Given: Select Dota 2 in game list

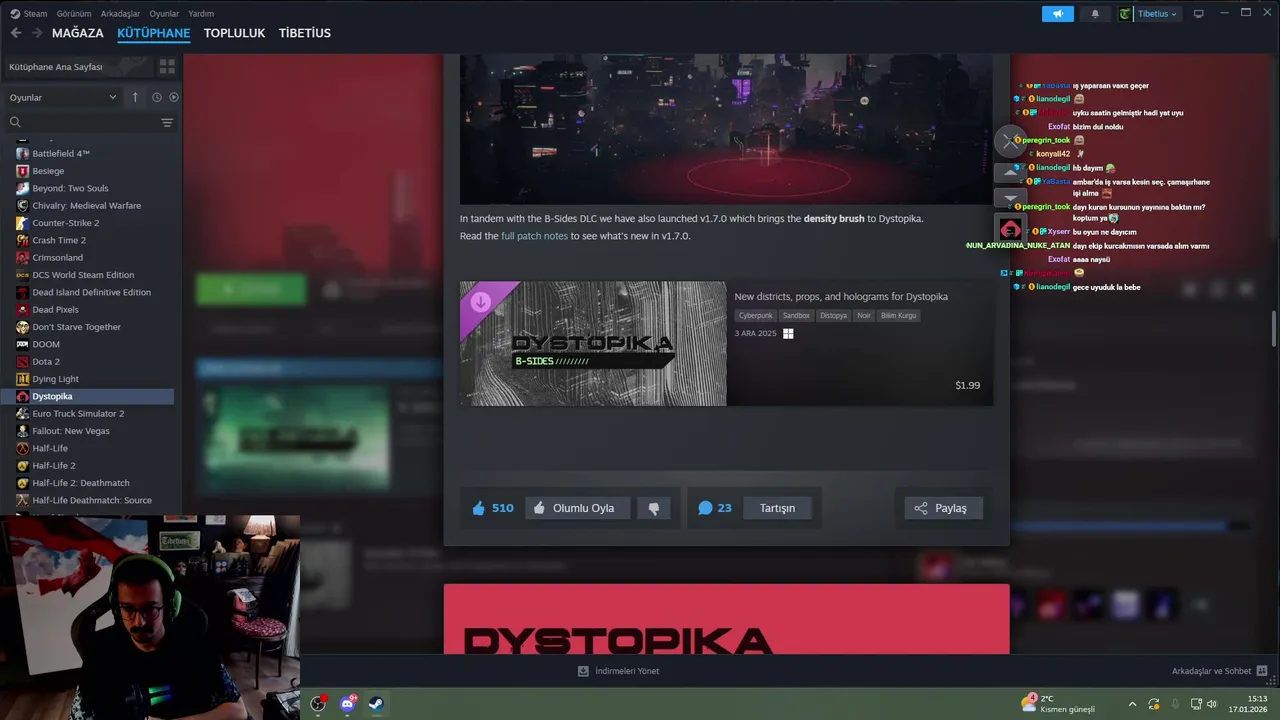Looking at the screenshot, I should click(x=46, y=362).
